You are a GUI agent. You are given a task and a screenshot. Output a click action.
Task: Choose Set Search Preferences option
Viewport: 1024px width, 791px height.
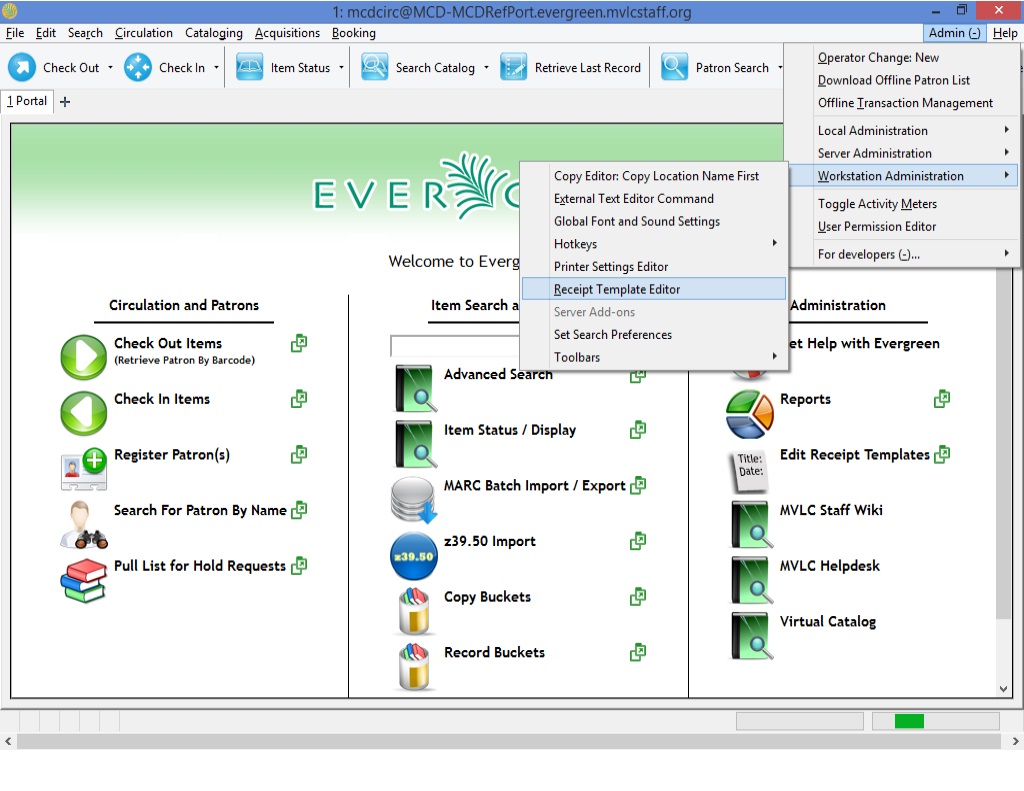pos(654,334)
